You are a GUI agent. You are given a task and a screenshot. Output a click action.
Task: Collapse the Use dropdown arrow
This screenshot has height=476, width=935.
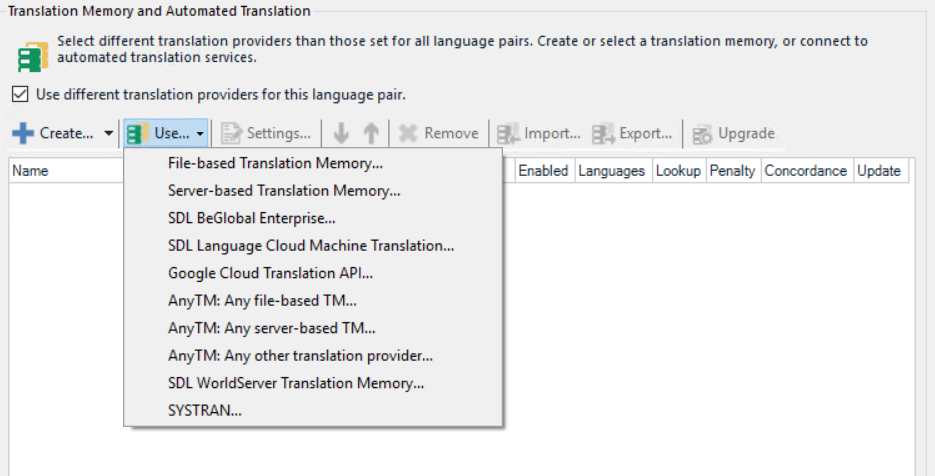coord(200,134)
